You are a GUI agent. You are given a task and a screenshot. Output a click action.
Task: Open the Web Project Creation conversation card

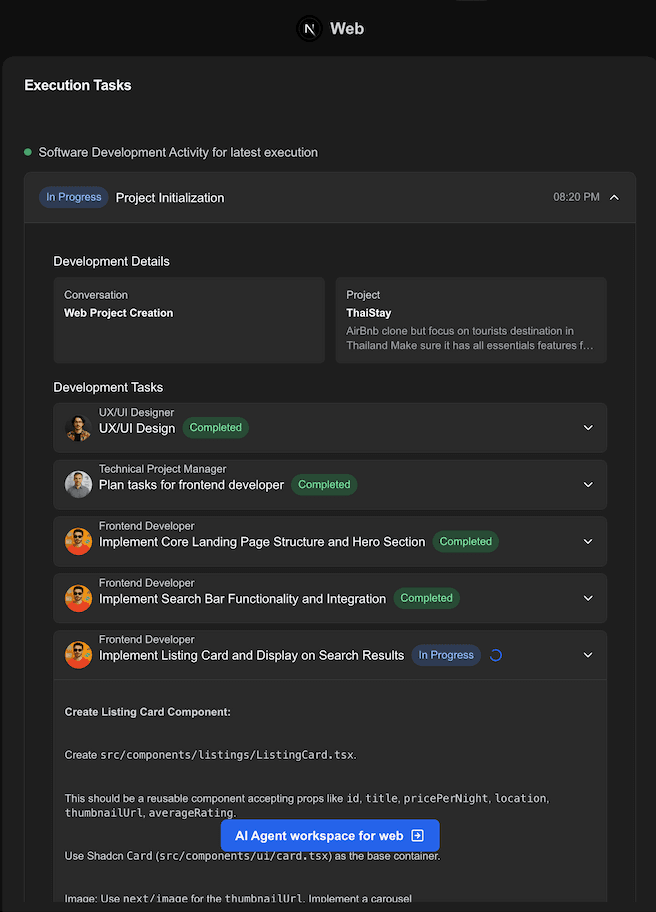189,320
